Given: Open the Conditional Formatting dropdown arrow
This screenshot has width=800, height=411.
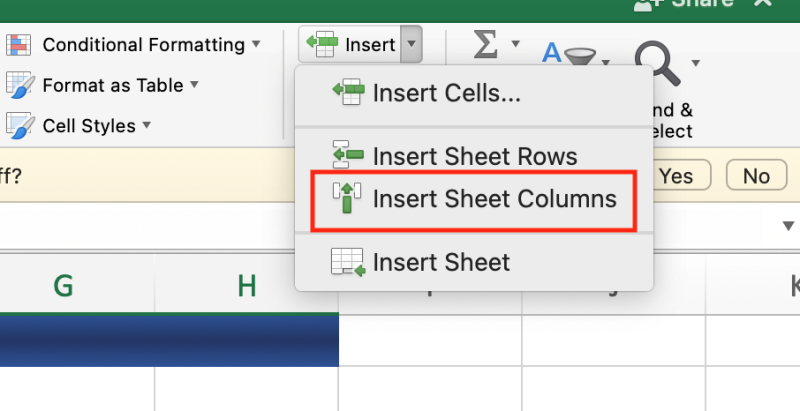Looking at the screenshot, I should tap(256, 44).
